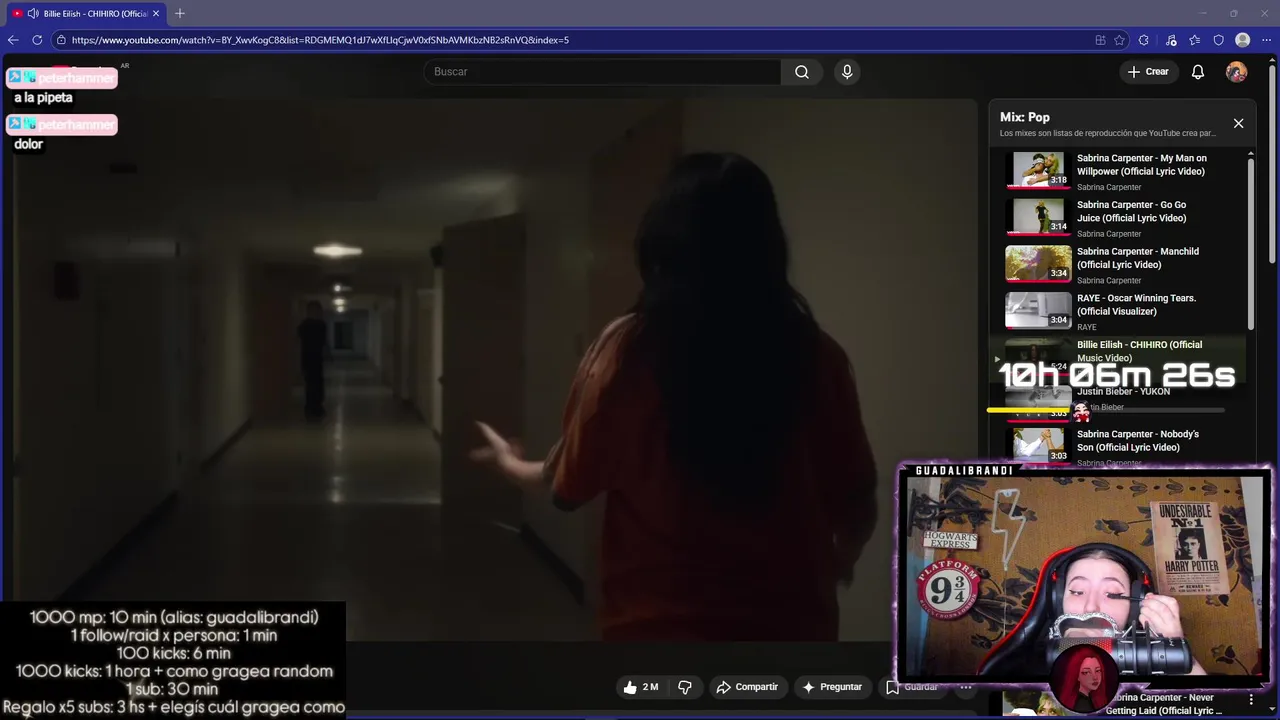This screenshot has height=720, width=1280.
Task: Click the YouTube search magnifier button
Action: [802, 72]
